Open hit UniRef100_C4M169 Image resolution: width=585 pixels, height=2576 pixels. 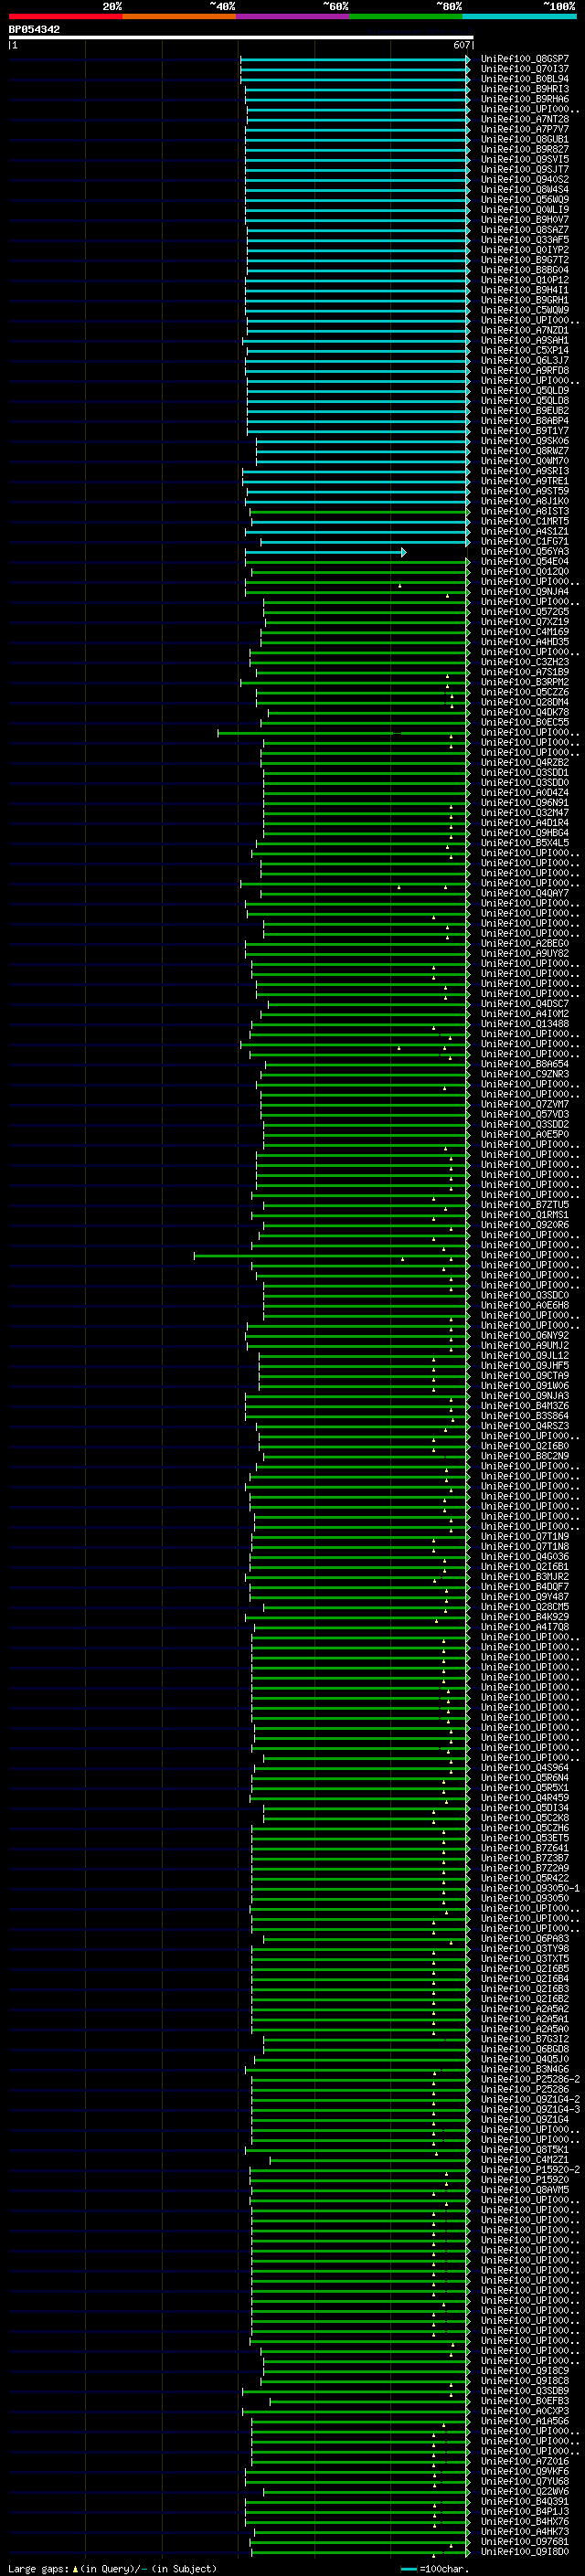tap(524, 632)
